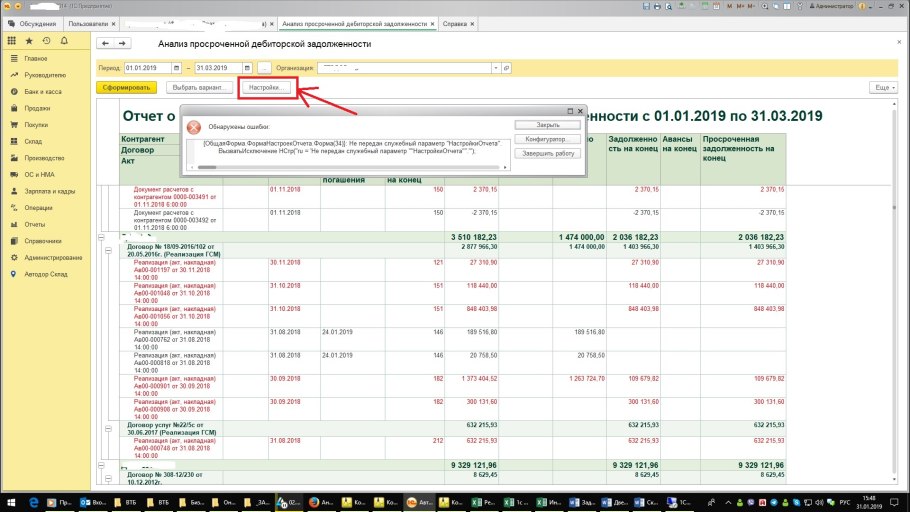
Task: Expand the Организация dropdown arrow
Action: click(496, 68)
